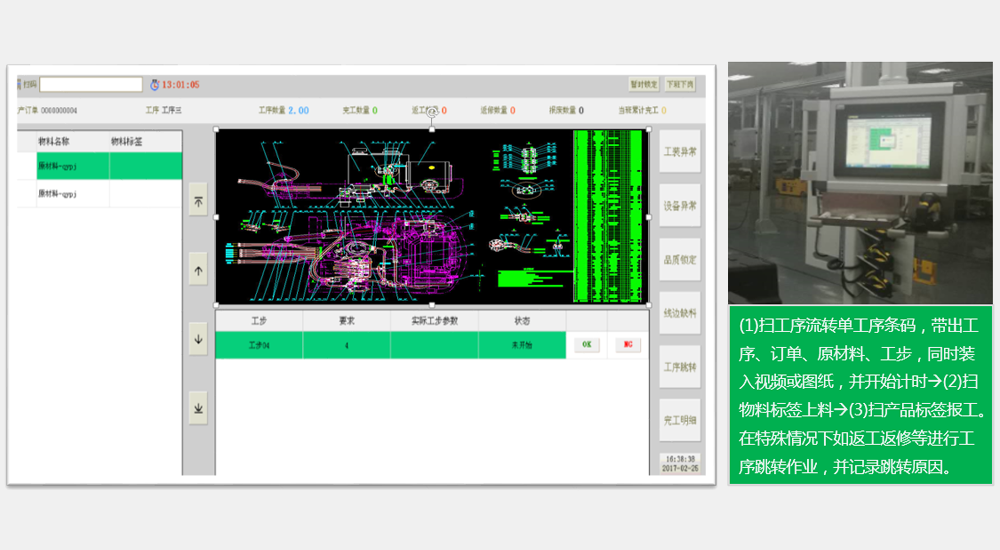Click the scan barcode input field
The height and width of the screenshot is (550, 1000).
90,85
